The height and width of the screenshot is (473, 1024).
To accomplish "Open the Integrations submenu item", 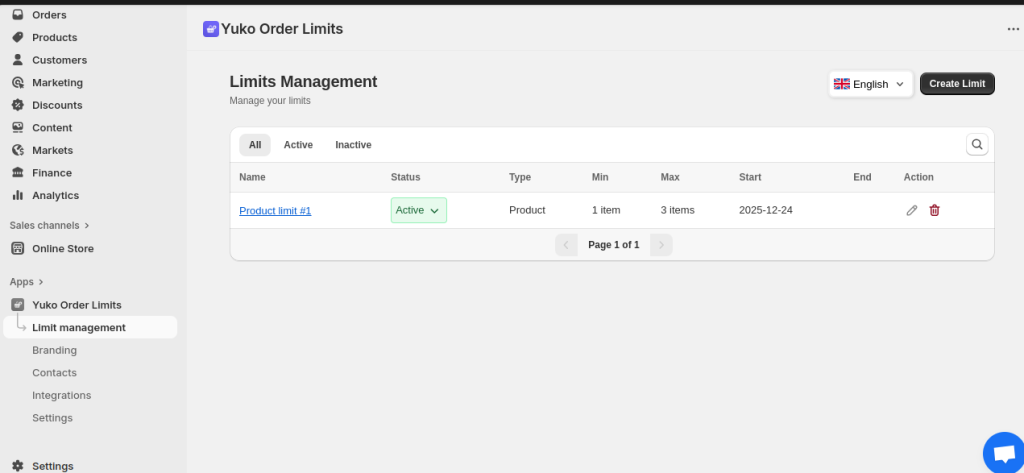I will click(61, 395).
